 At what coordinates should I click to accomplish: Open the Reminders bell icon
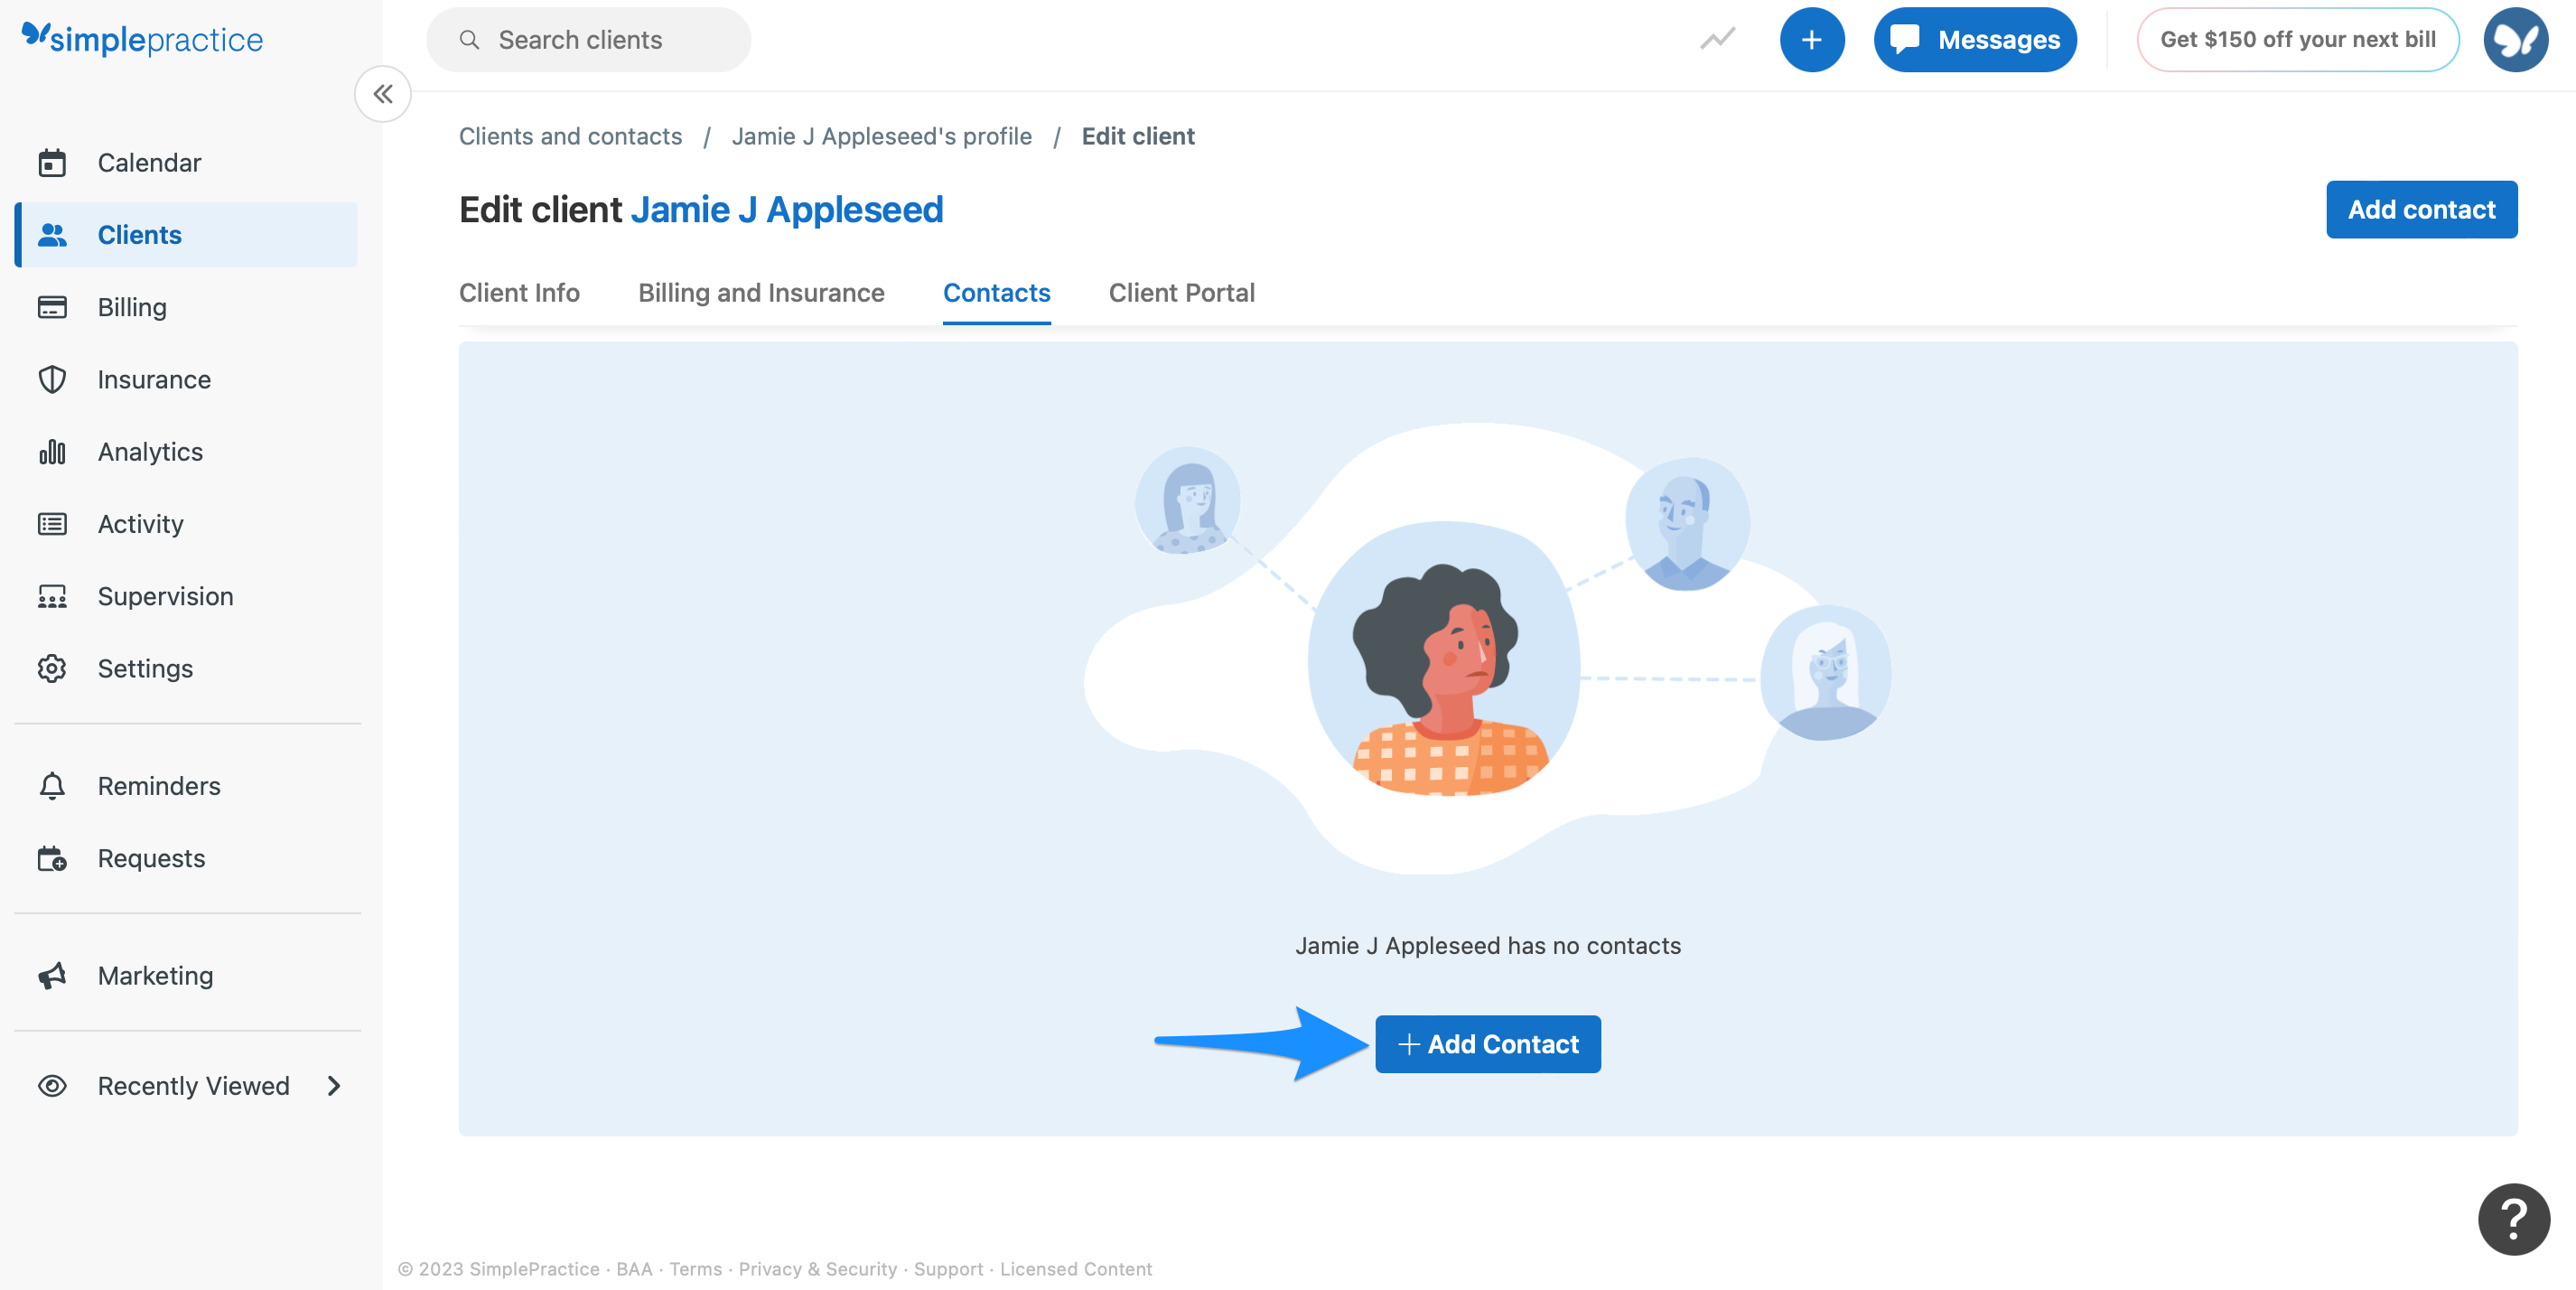(52, 786)
